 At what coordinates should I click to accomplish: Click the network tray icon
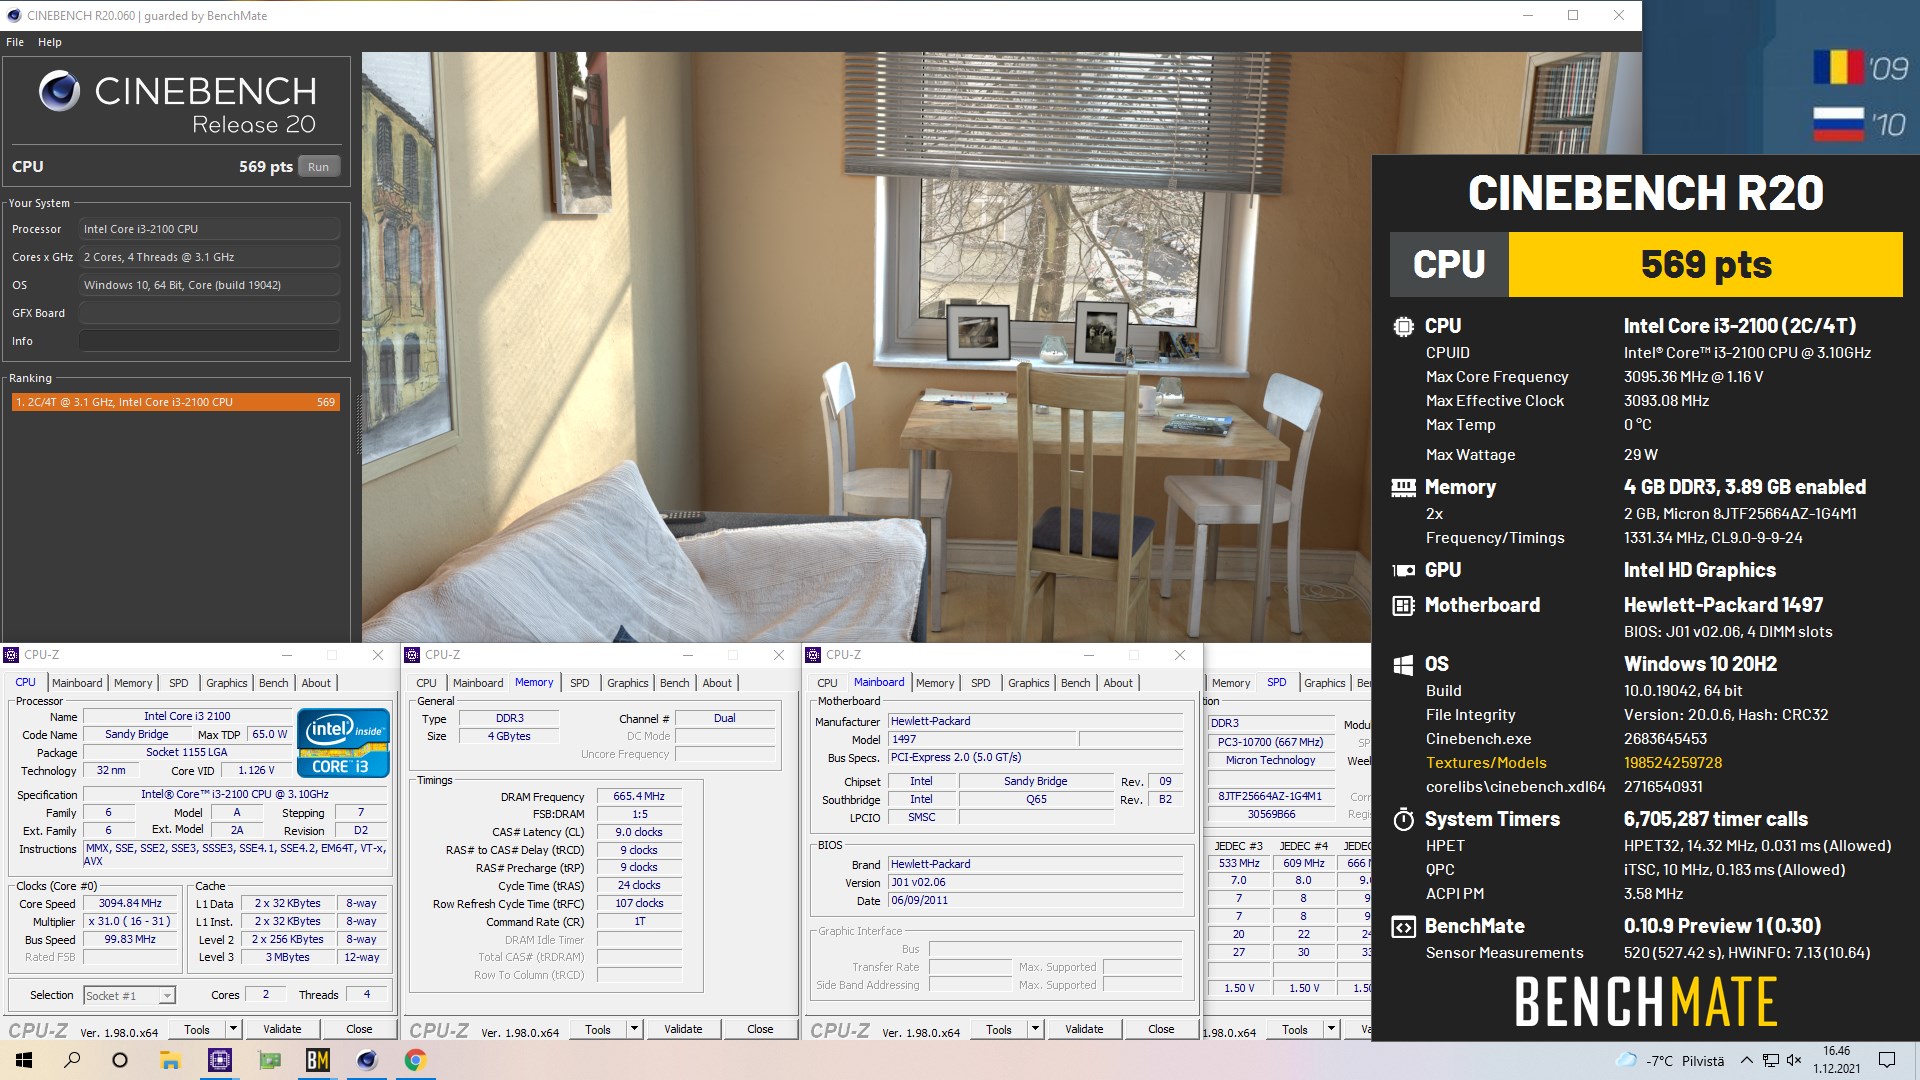point(1770,1060)
